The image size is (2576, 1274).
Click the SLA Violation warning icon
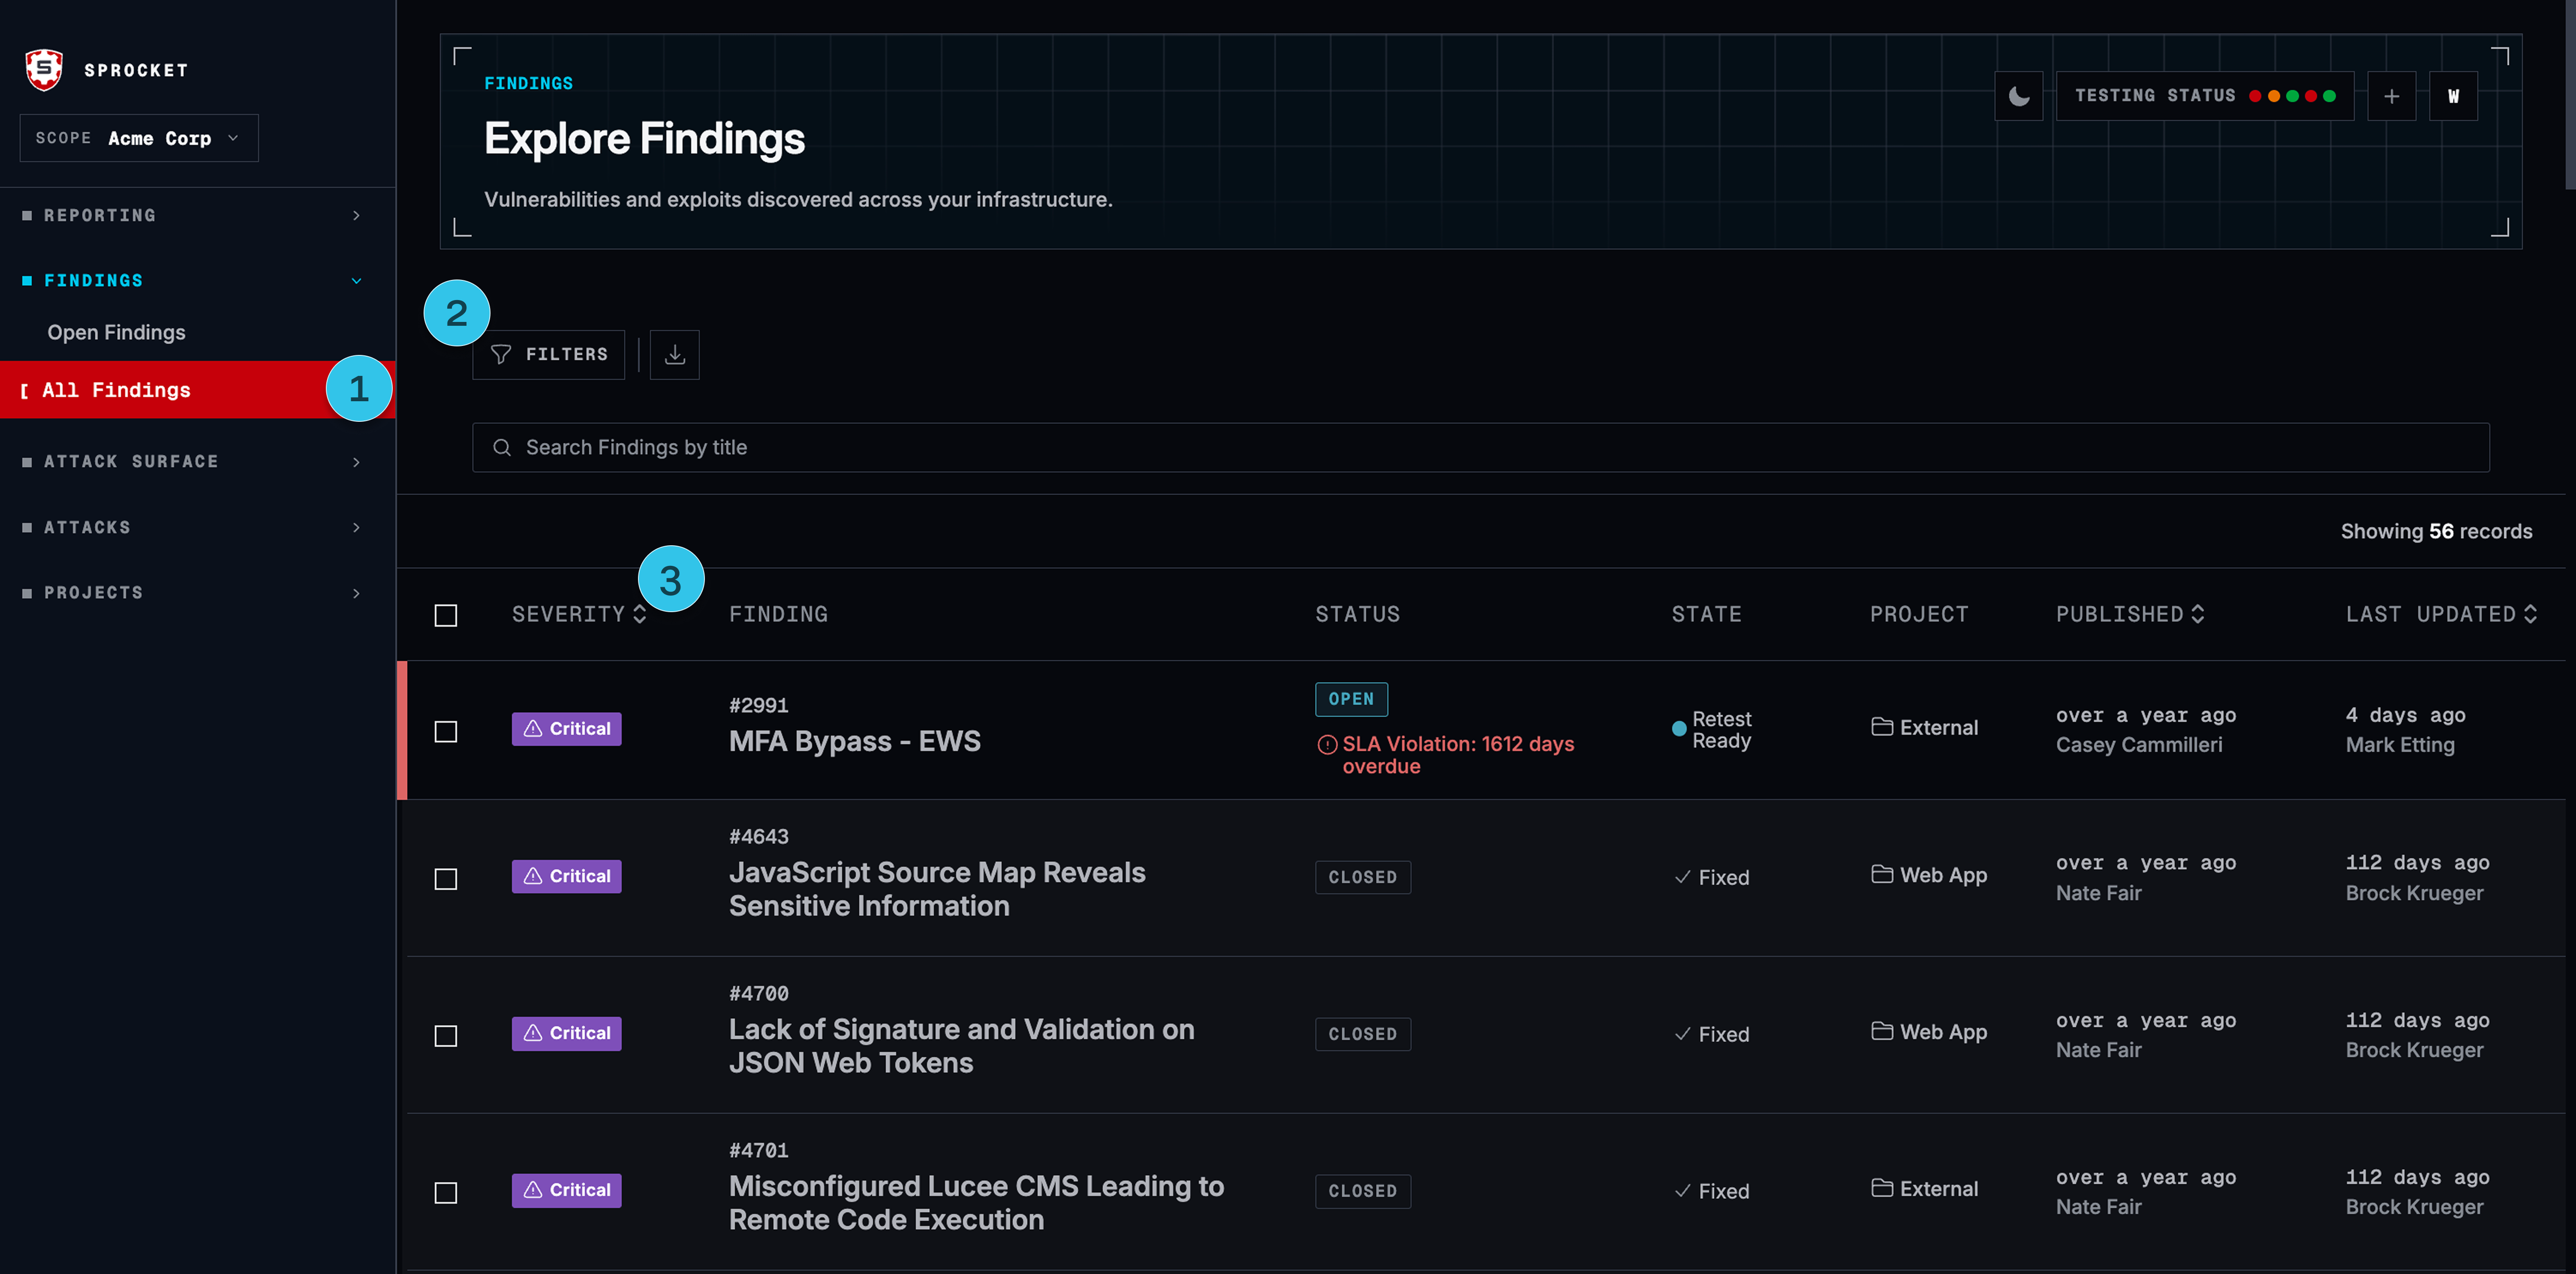coord(1327,744)
